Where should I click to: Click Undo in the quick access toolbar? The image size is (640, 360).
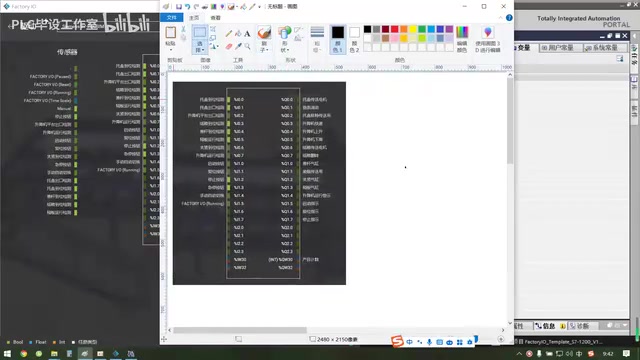coord(187,7)
